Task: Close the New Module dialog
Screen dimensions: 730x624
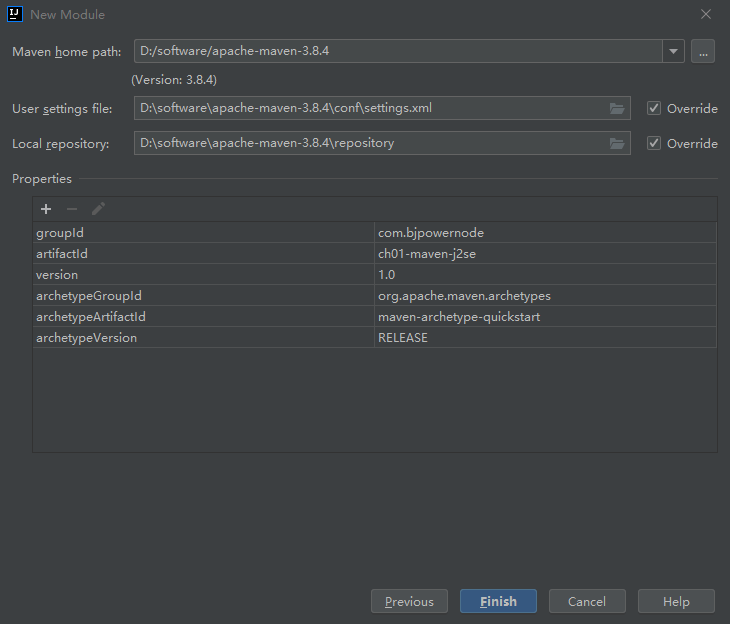Action: tap(706, 14)
